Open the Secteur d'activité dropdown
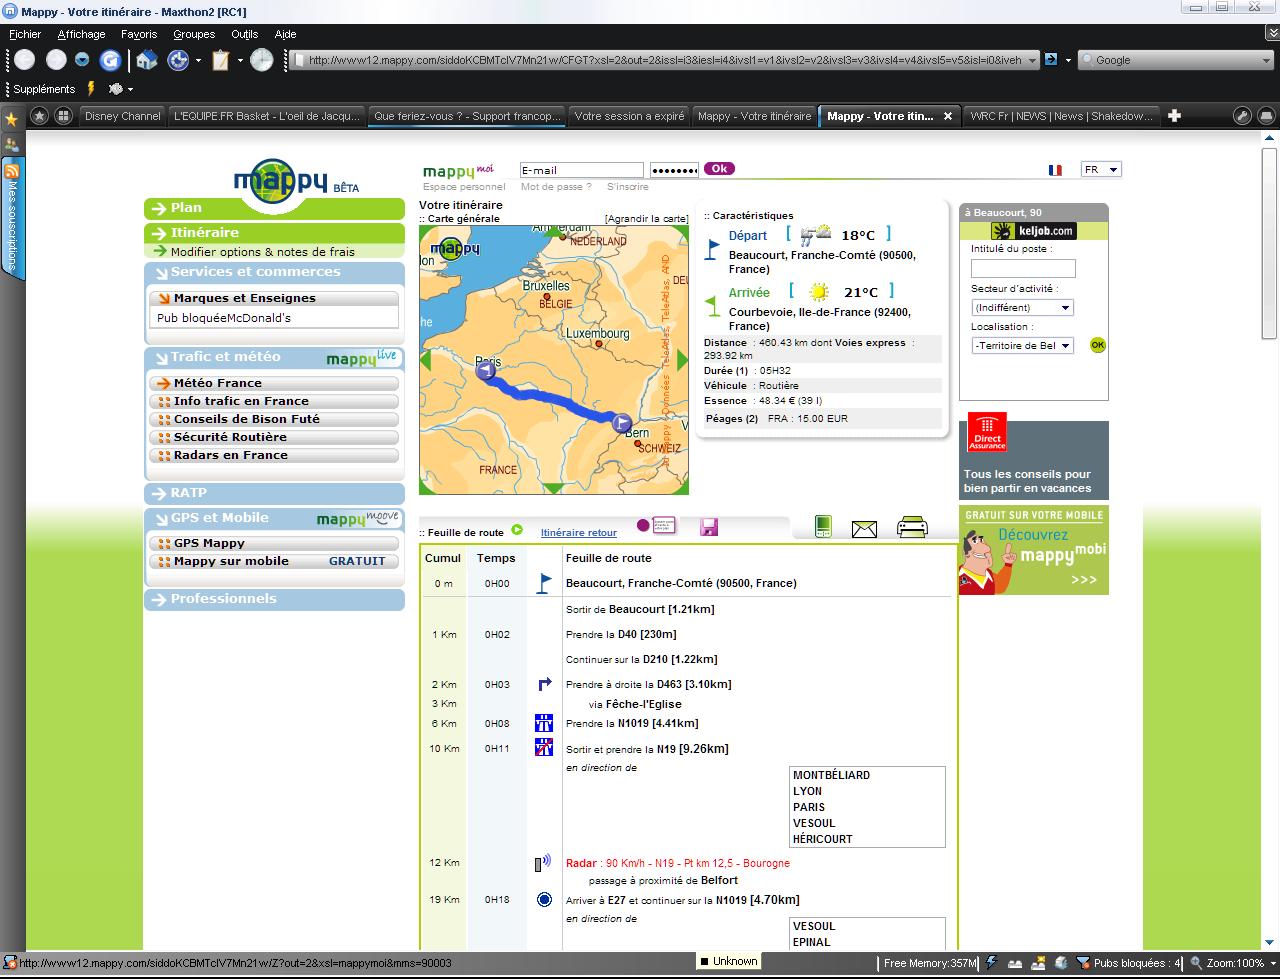 pyautogui.click(x=1022, y=308)
